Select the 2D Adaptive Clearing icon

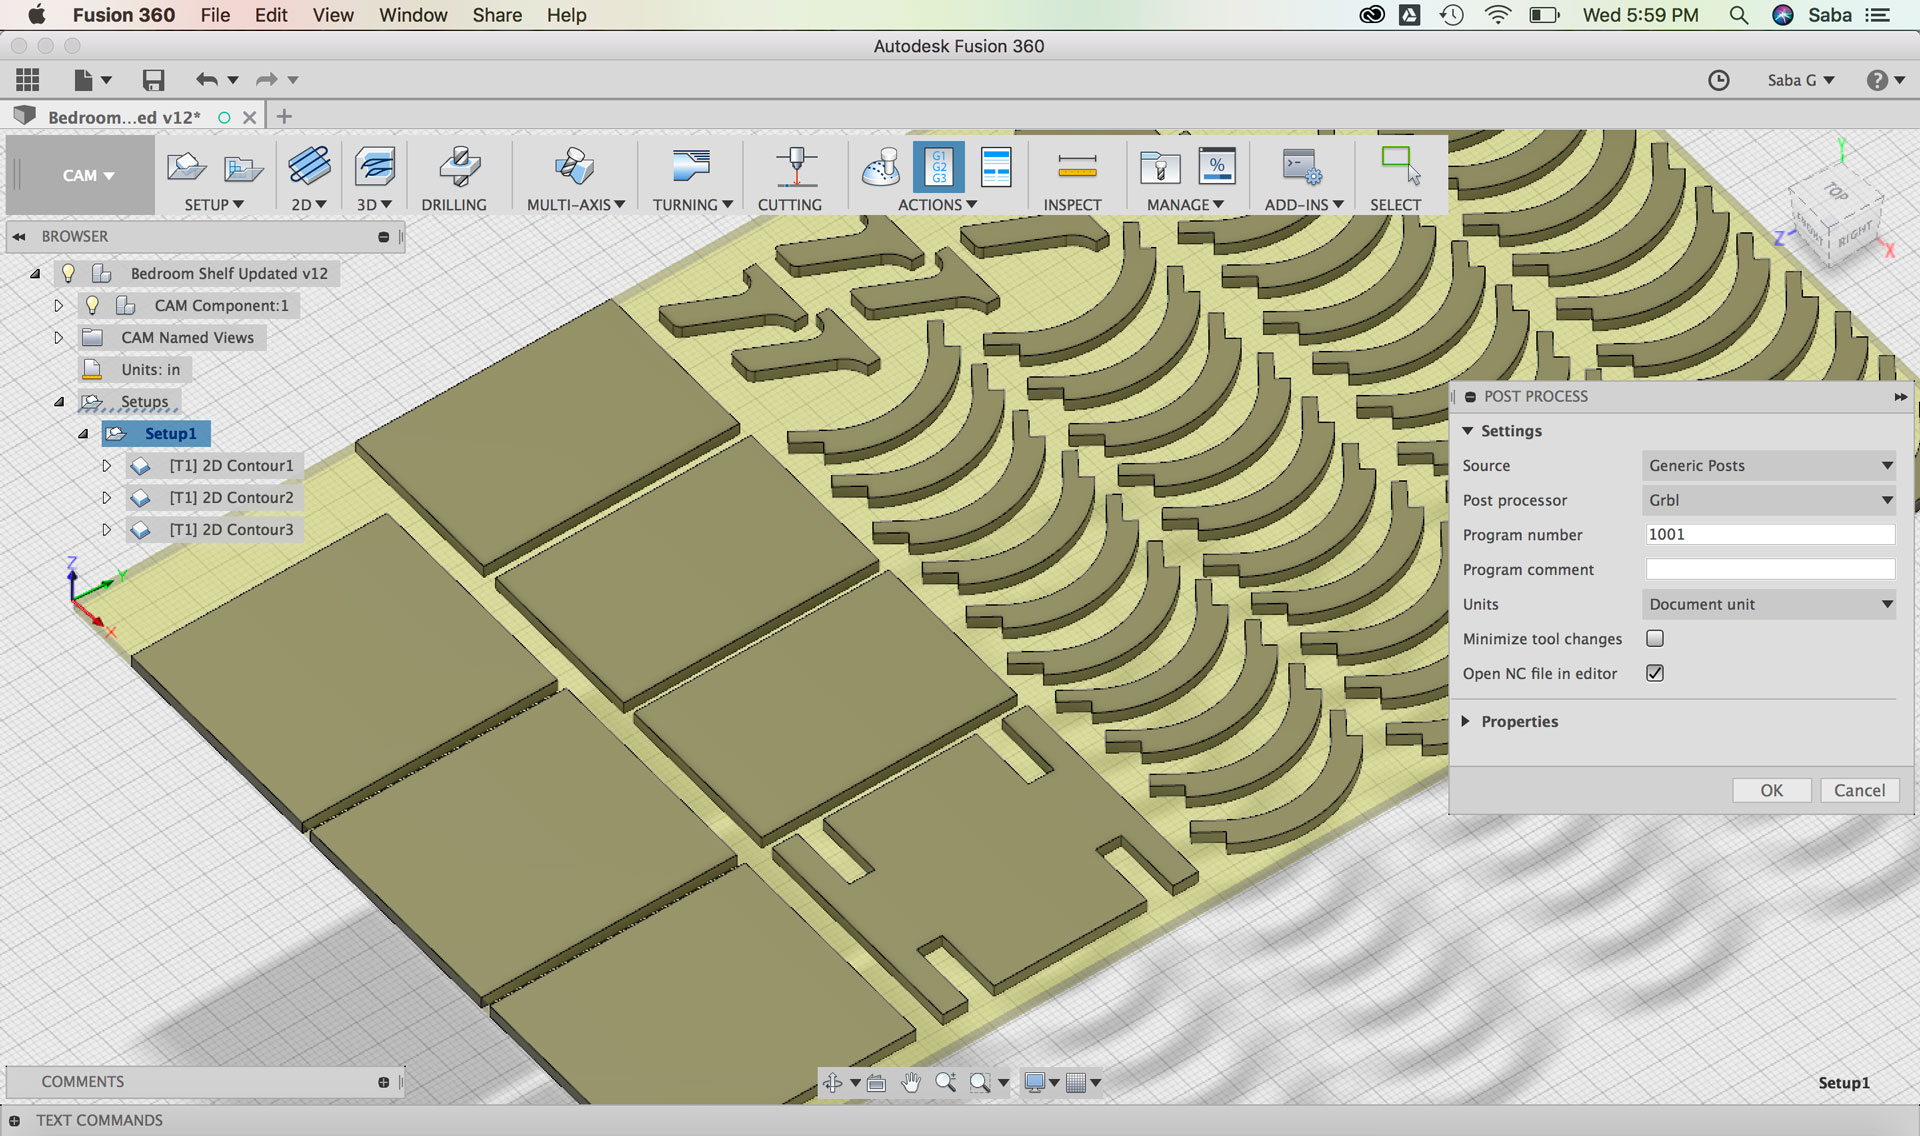pyautogui.click(x=309, y=166)
